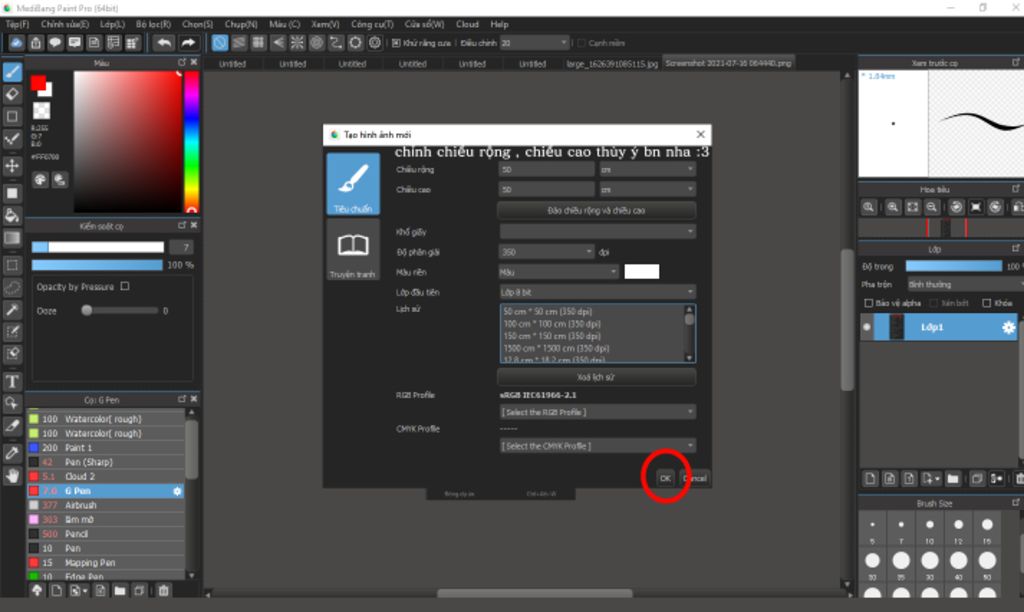This screenshot has width=1024, height=612.
Task: Open the Lớp đầu tiên dropdown
Action: tap(598, 292)
